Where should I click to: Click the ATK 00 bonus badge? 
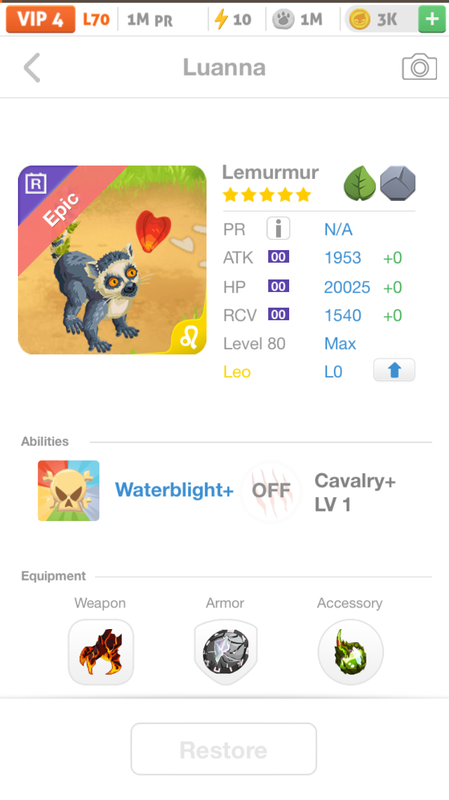[x=279, y=257]
